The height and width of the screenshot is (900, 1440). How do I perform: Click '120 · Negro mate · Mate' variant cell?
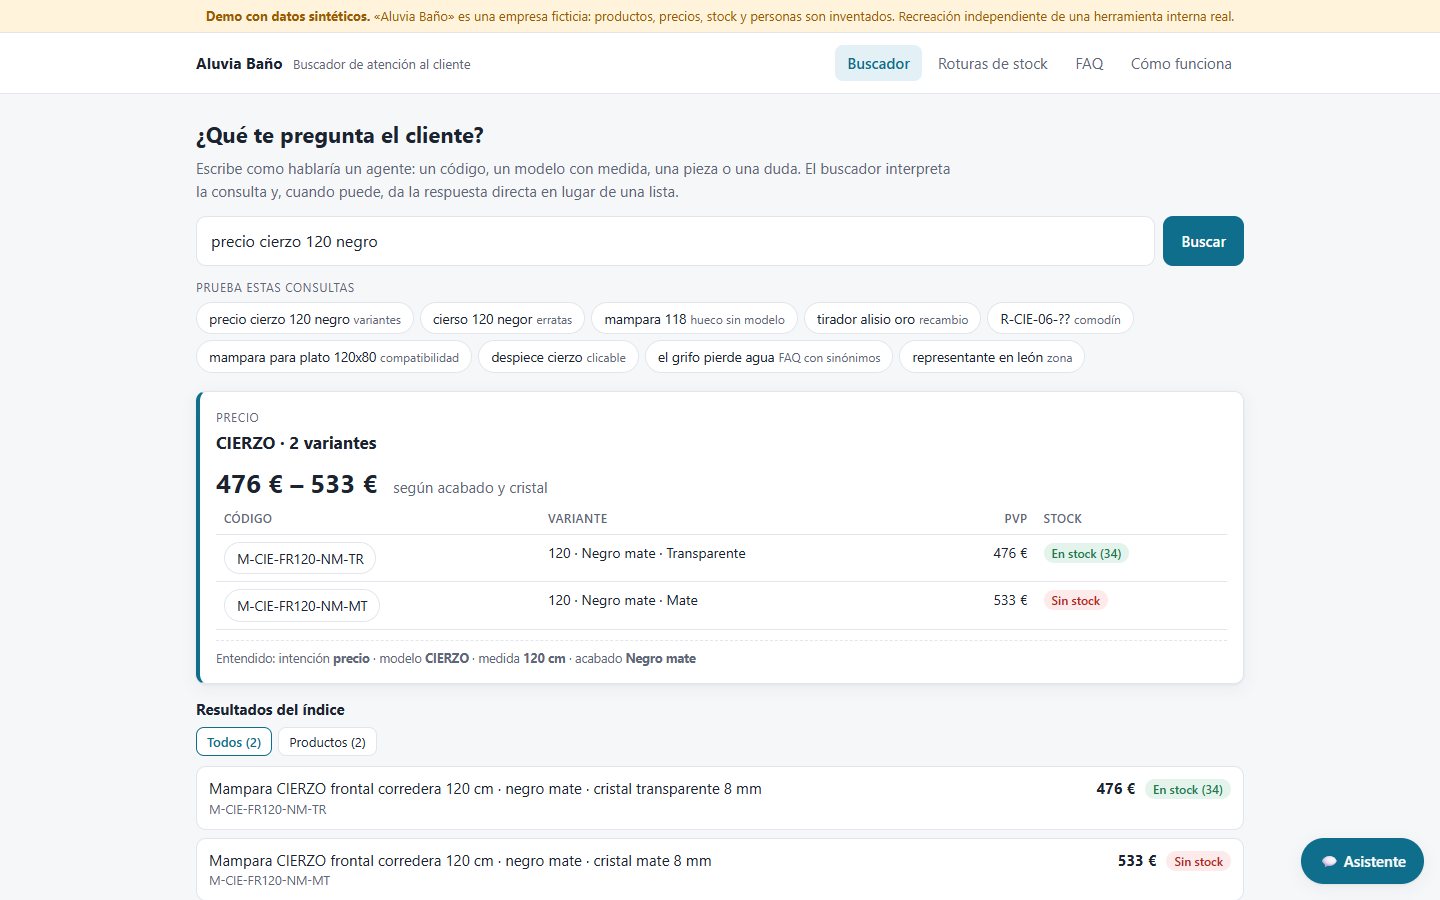click(623, 600)
